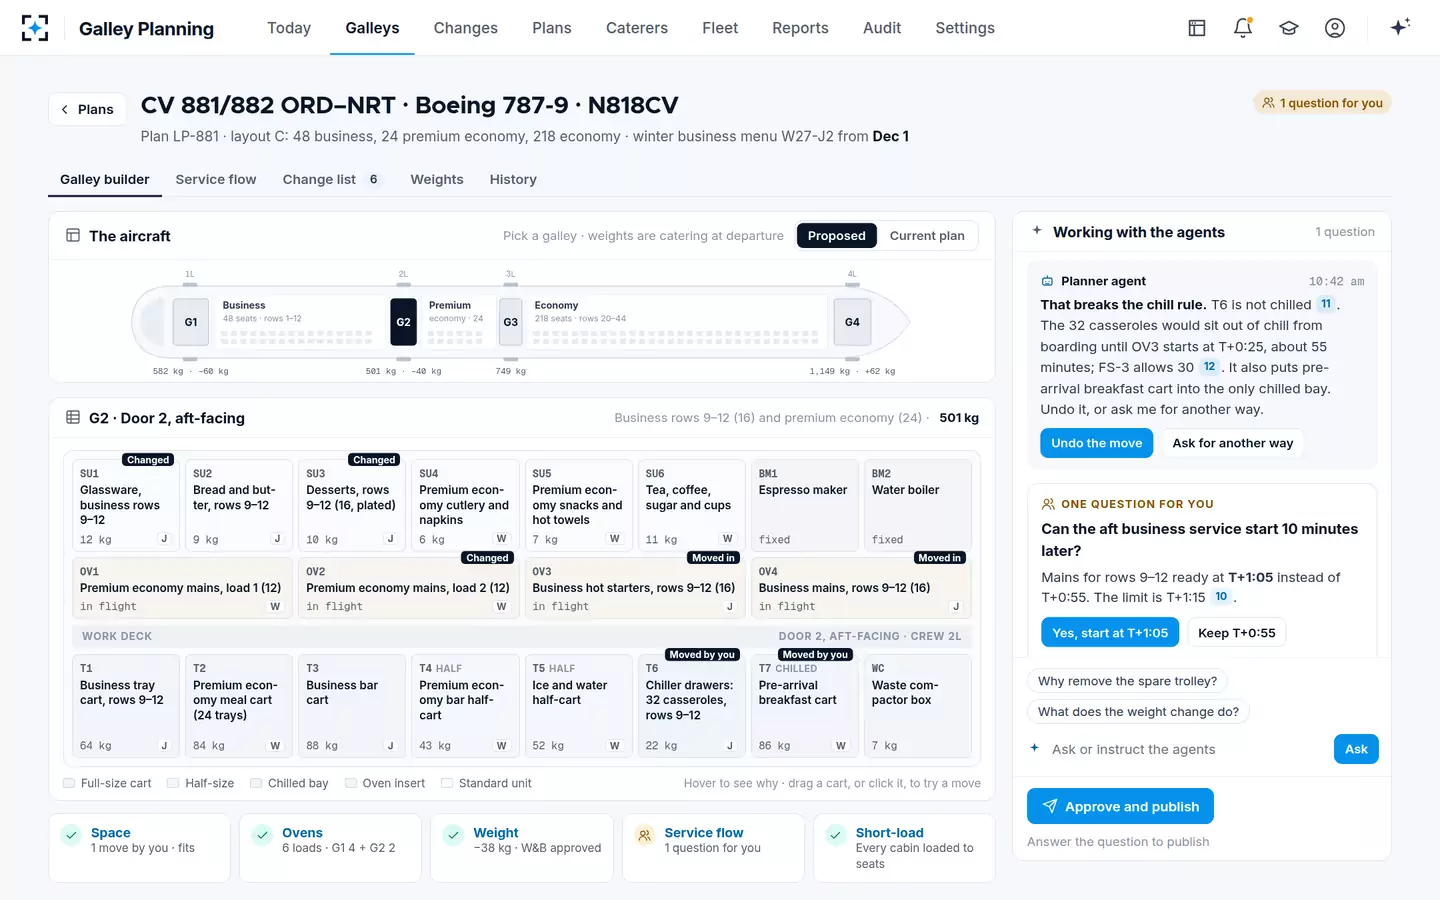Viewport: 1440px width, 900px height.
Task: Click citation badge 10 in question card
Action: (x=1221, y=597)
